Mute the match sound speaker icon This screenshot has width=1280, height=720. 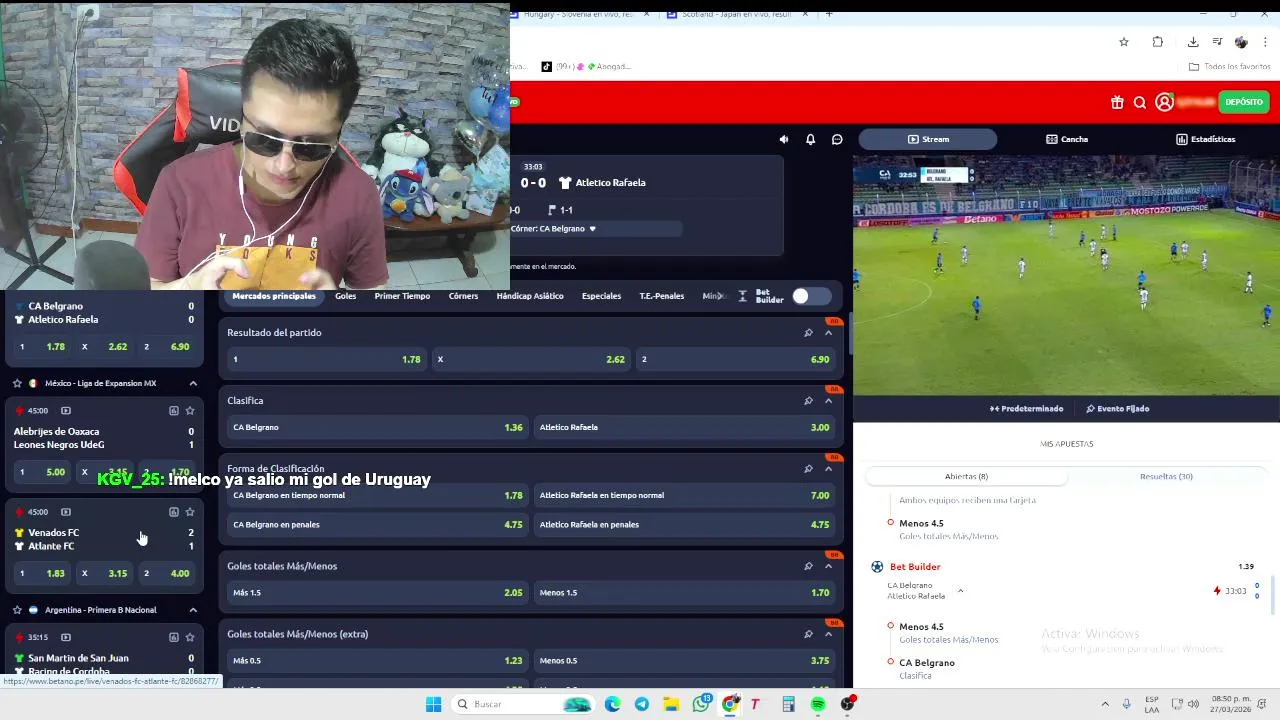tap(784, 139)
